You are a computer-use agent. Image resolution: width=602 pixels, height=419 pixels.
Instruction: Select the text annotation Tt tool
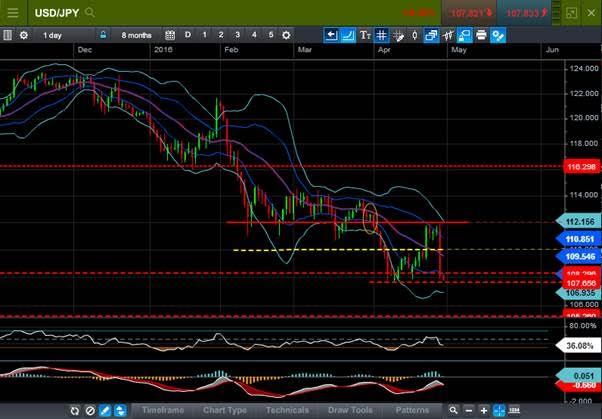click(365, 35)
